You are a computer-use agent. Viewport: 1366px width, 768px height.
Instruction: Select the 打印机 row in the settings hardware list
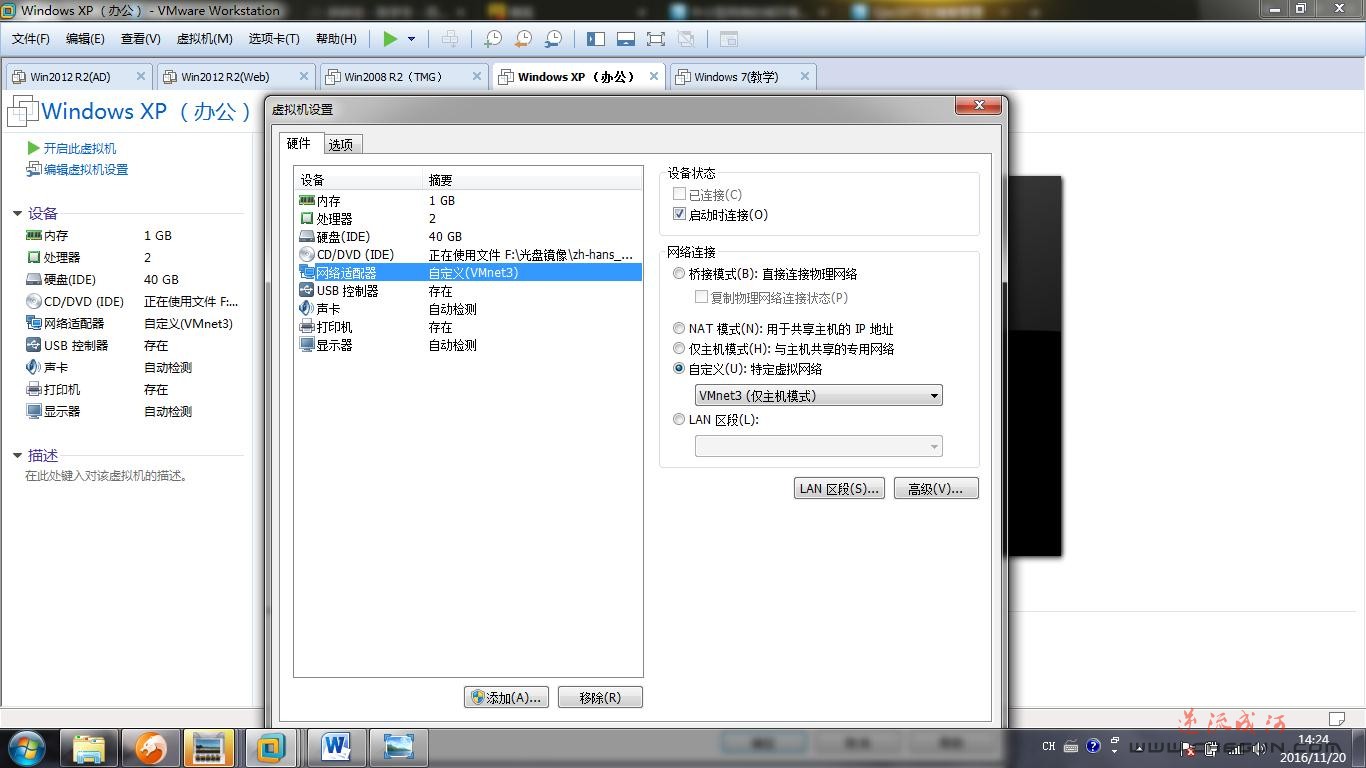(x=468, y=327)
